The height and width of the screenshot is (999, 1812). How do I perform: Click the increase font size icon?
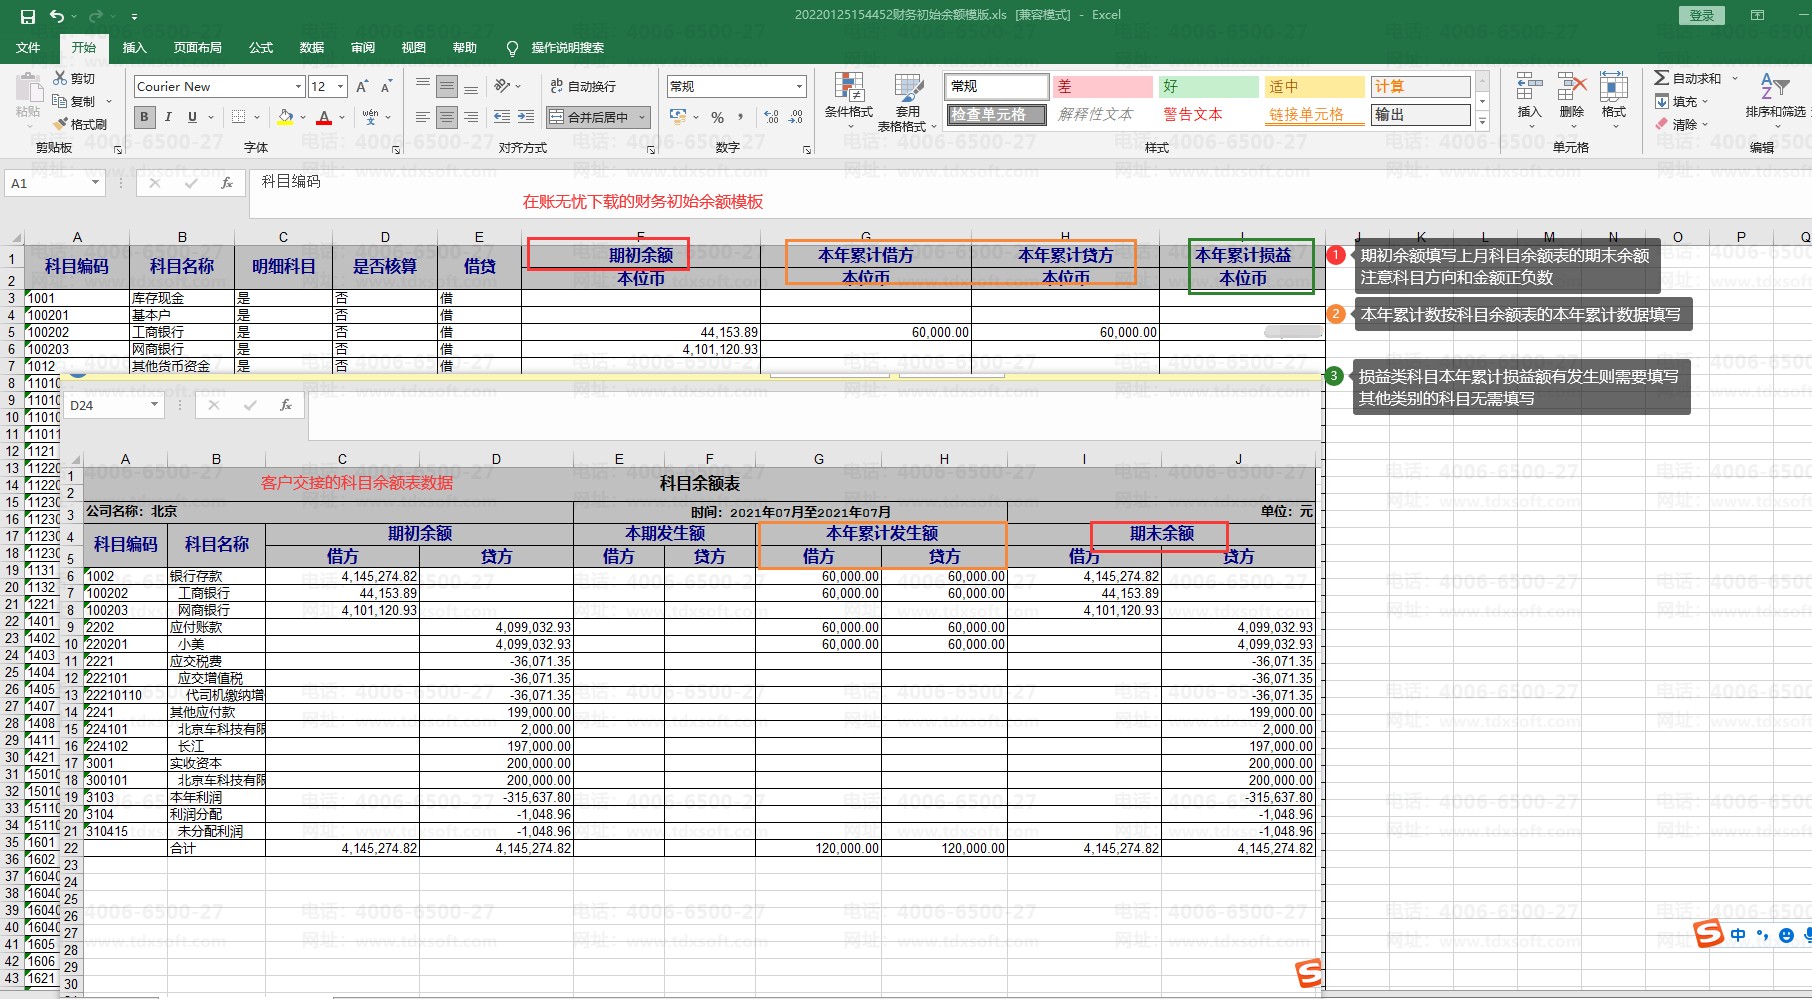click(x=362, y=87)
